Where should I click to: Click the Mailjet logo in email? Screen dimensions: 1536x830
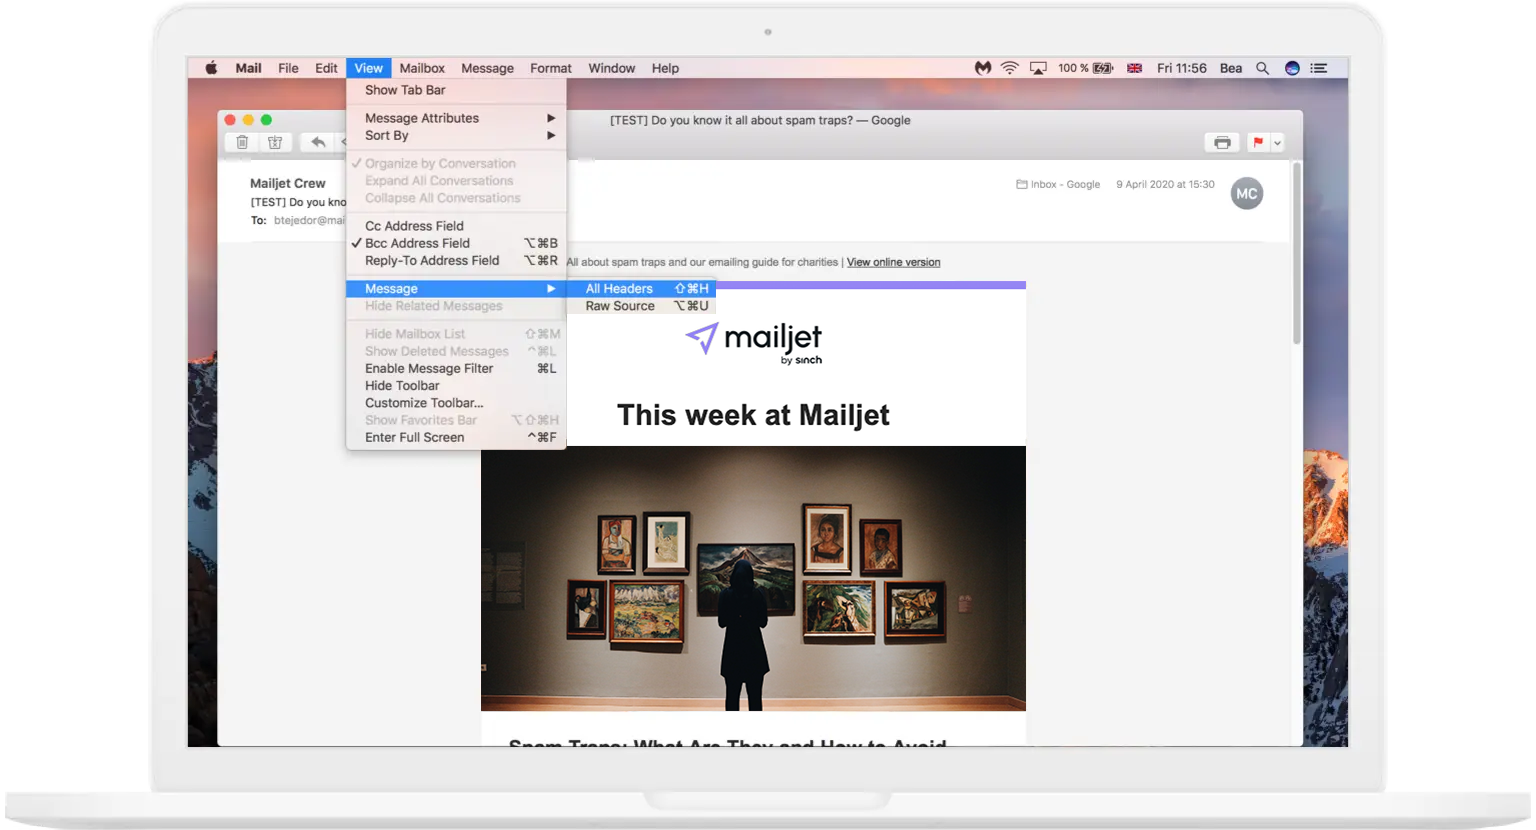[x=754, y=343]
